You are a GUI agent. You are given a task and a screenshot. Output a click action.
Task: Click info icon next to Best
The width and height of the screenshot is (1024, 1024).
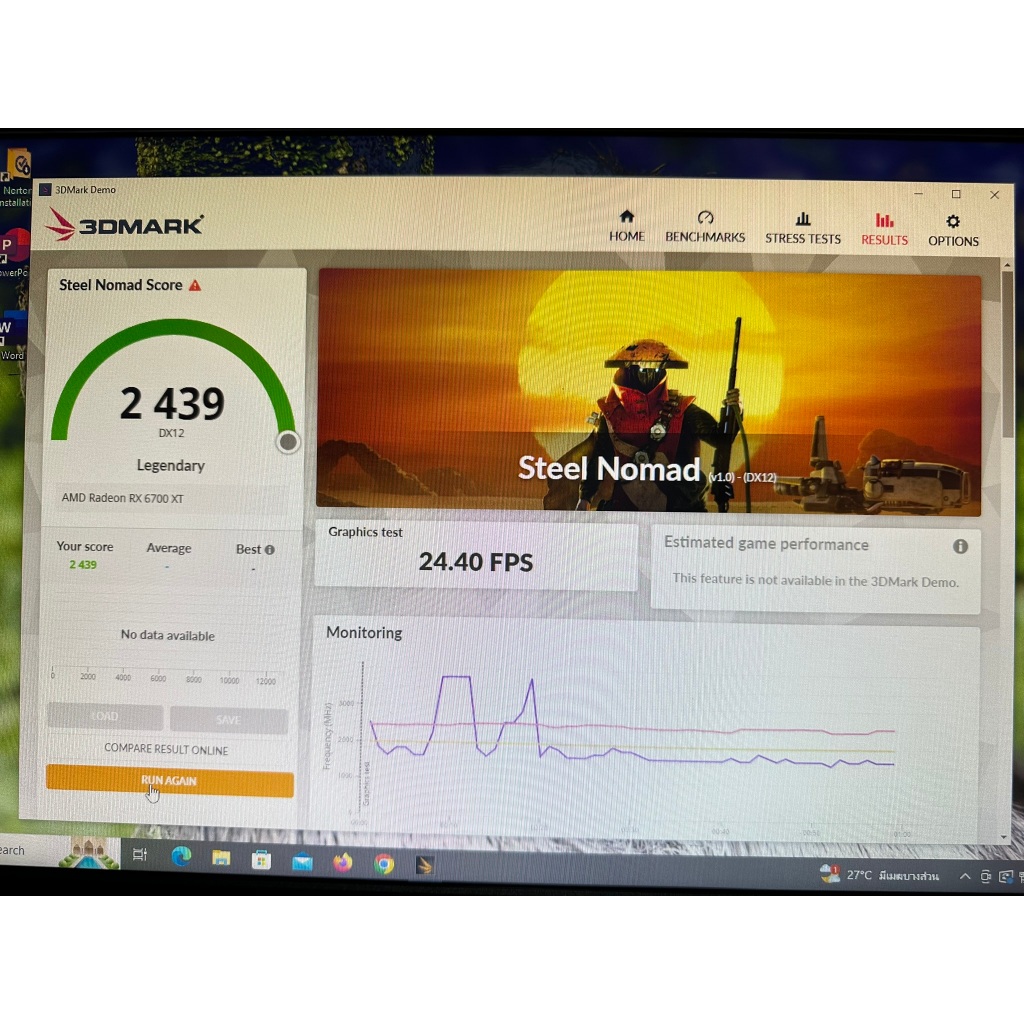coord(269,550)
